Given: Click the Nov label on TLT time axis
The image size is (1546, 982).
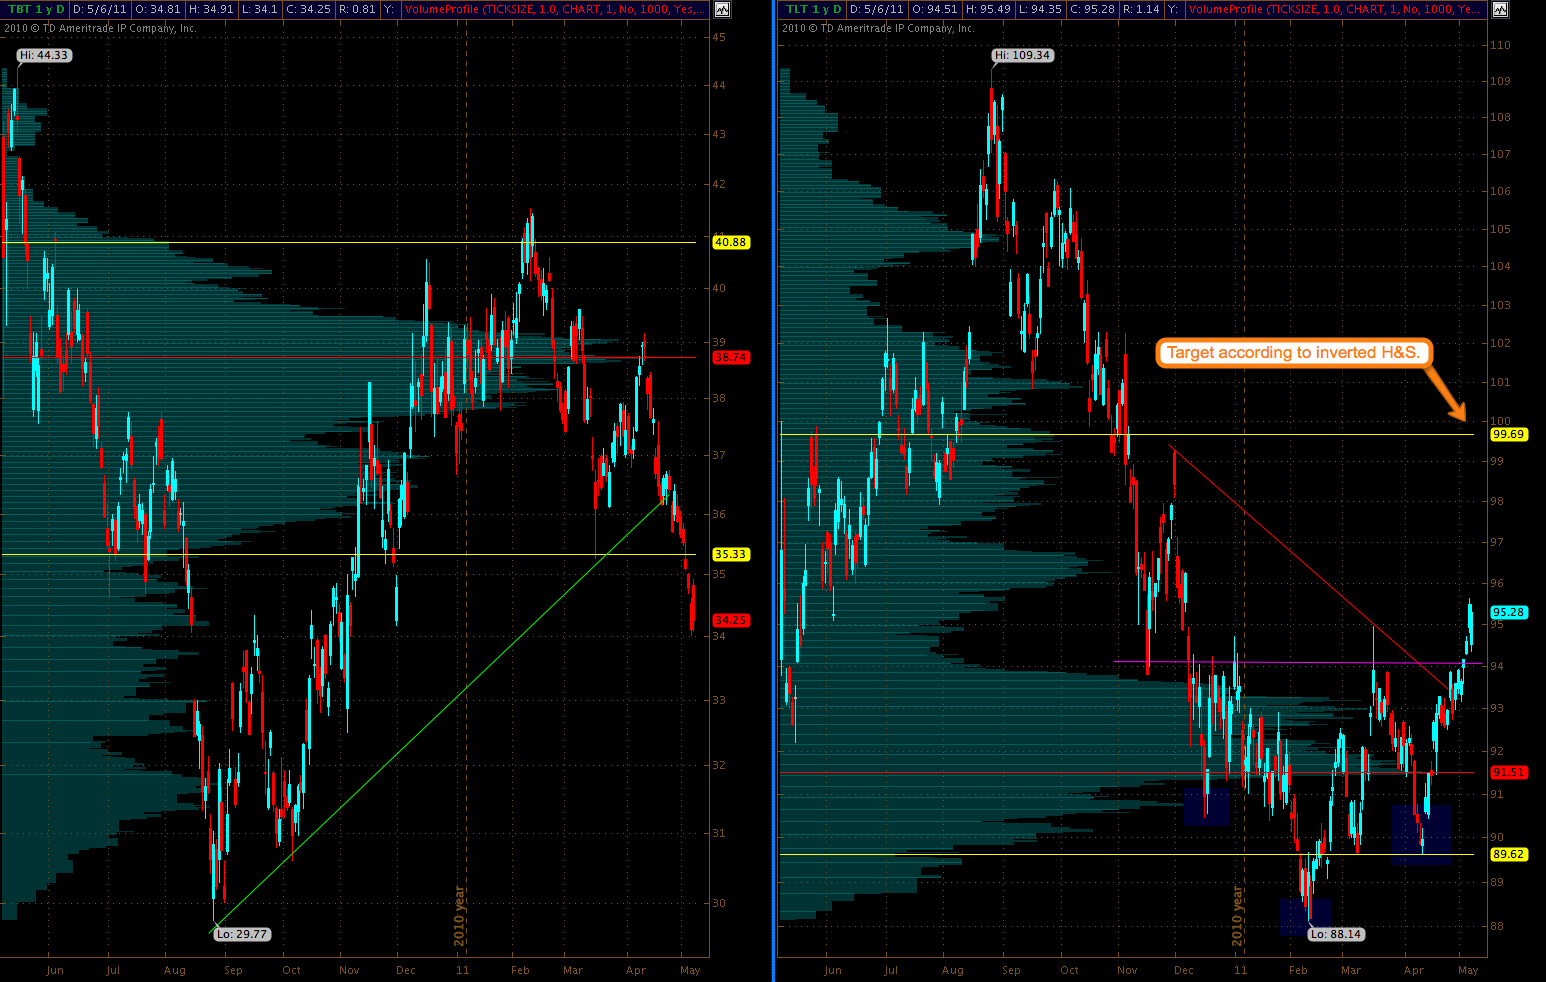Looking at the screenshot, I should (1127, 970).
